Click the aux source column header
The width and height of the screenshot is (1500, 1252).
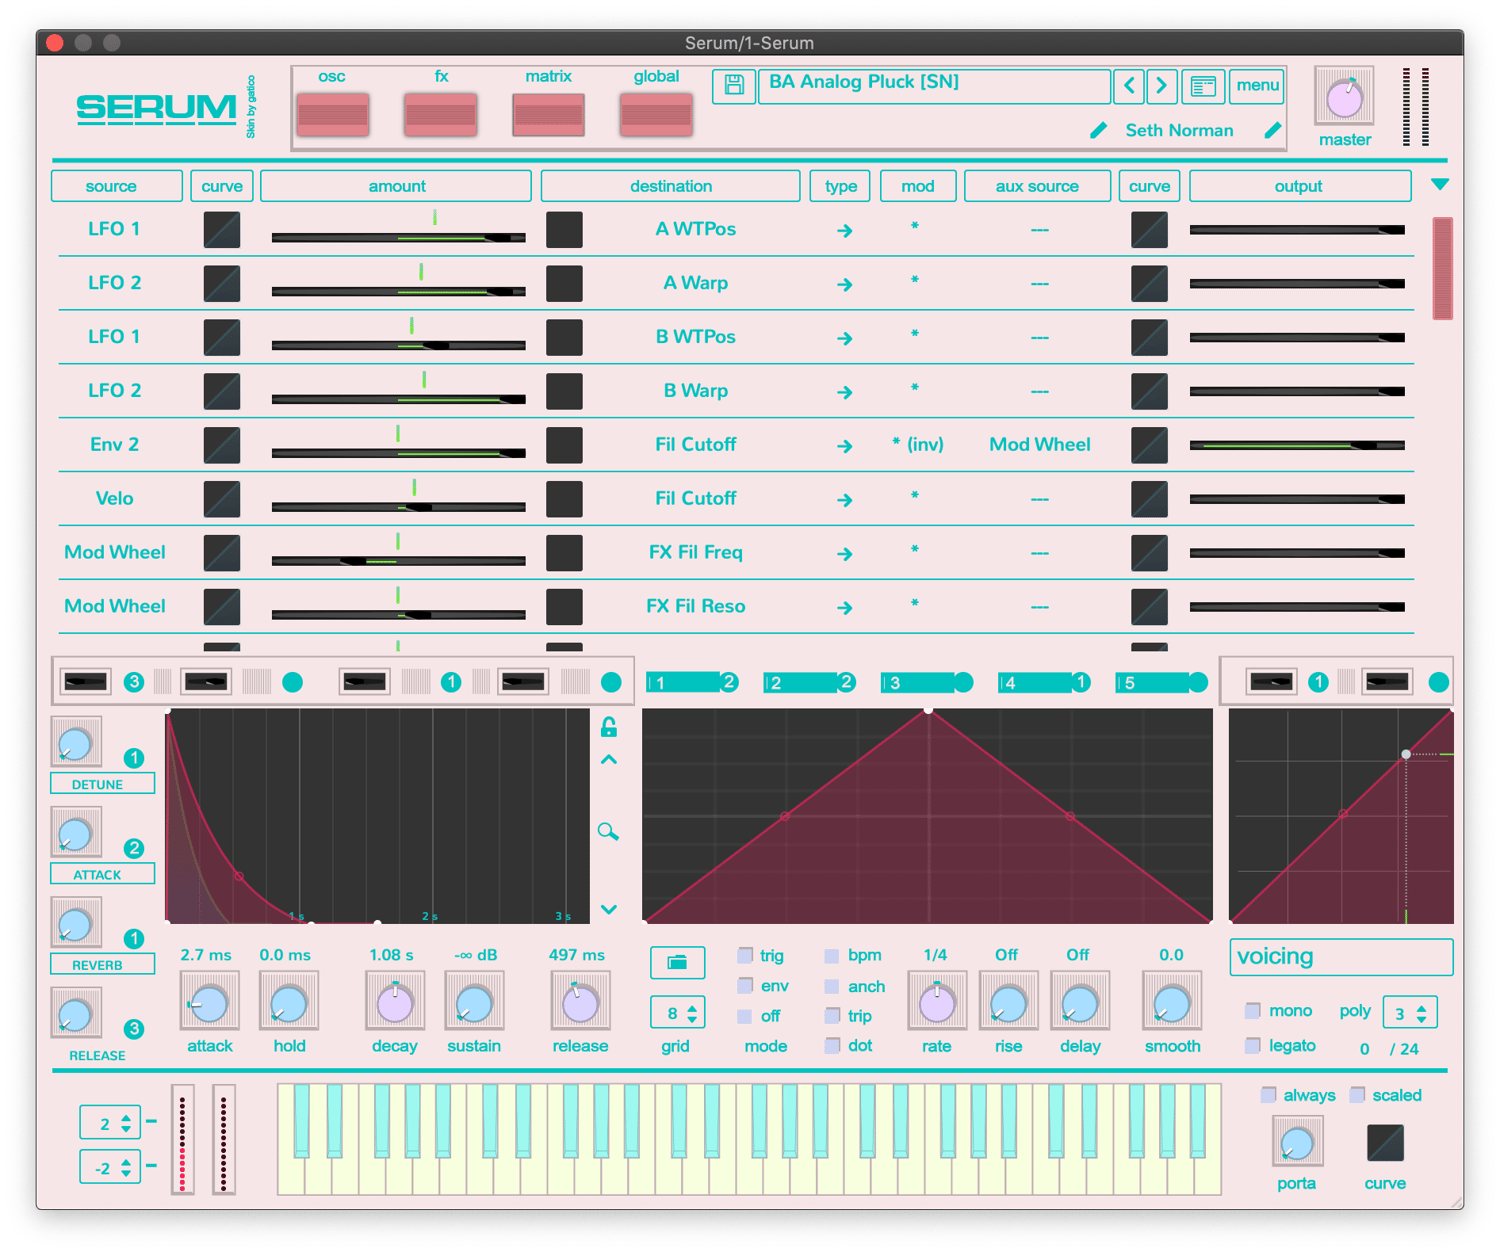(1037, 186)
